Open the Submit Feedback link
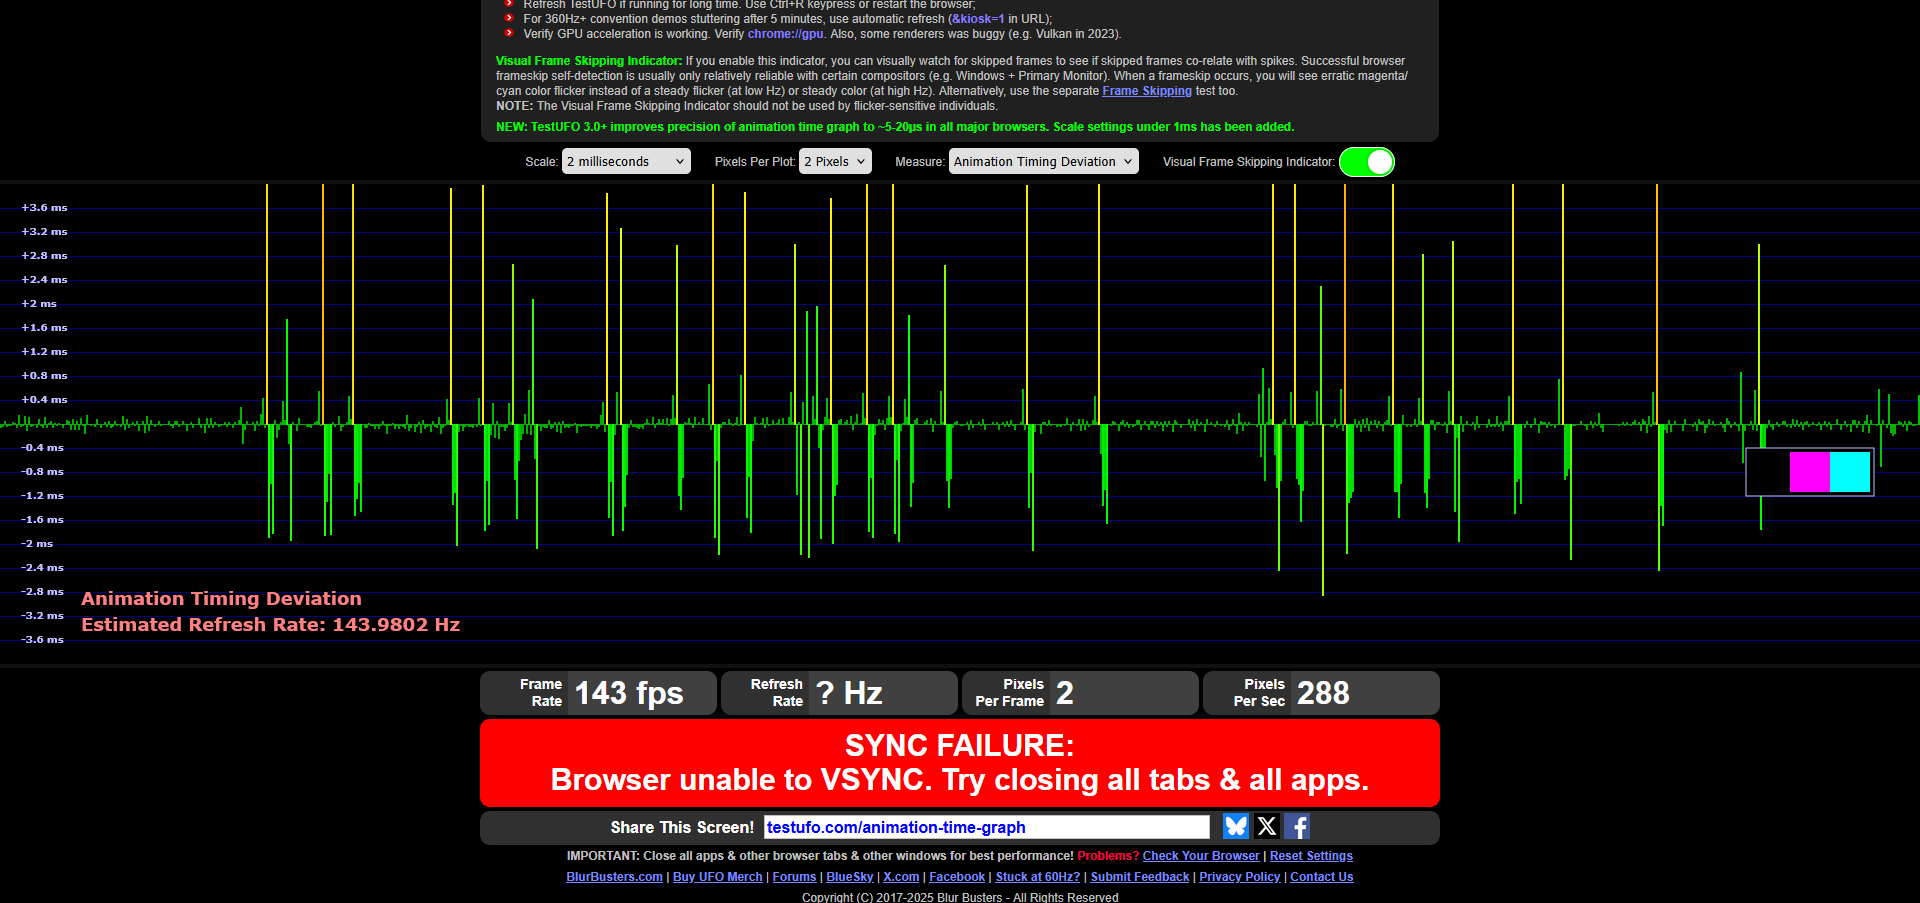1920x903 pixels. coord(1140,877)
